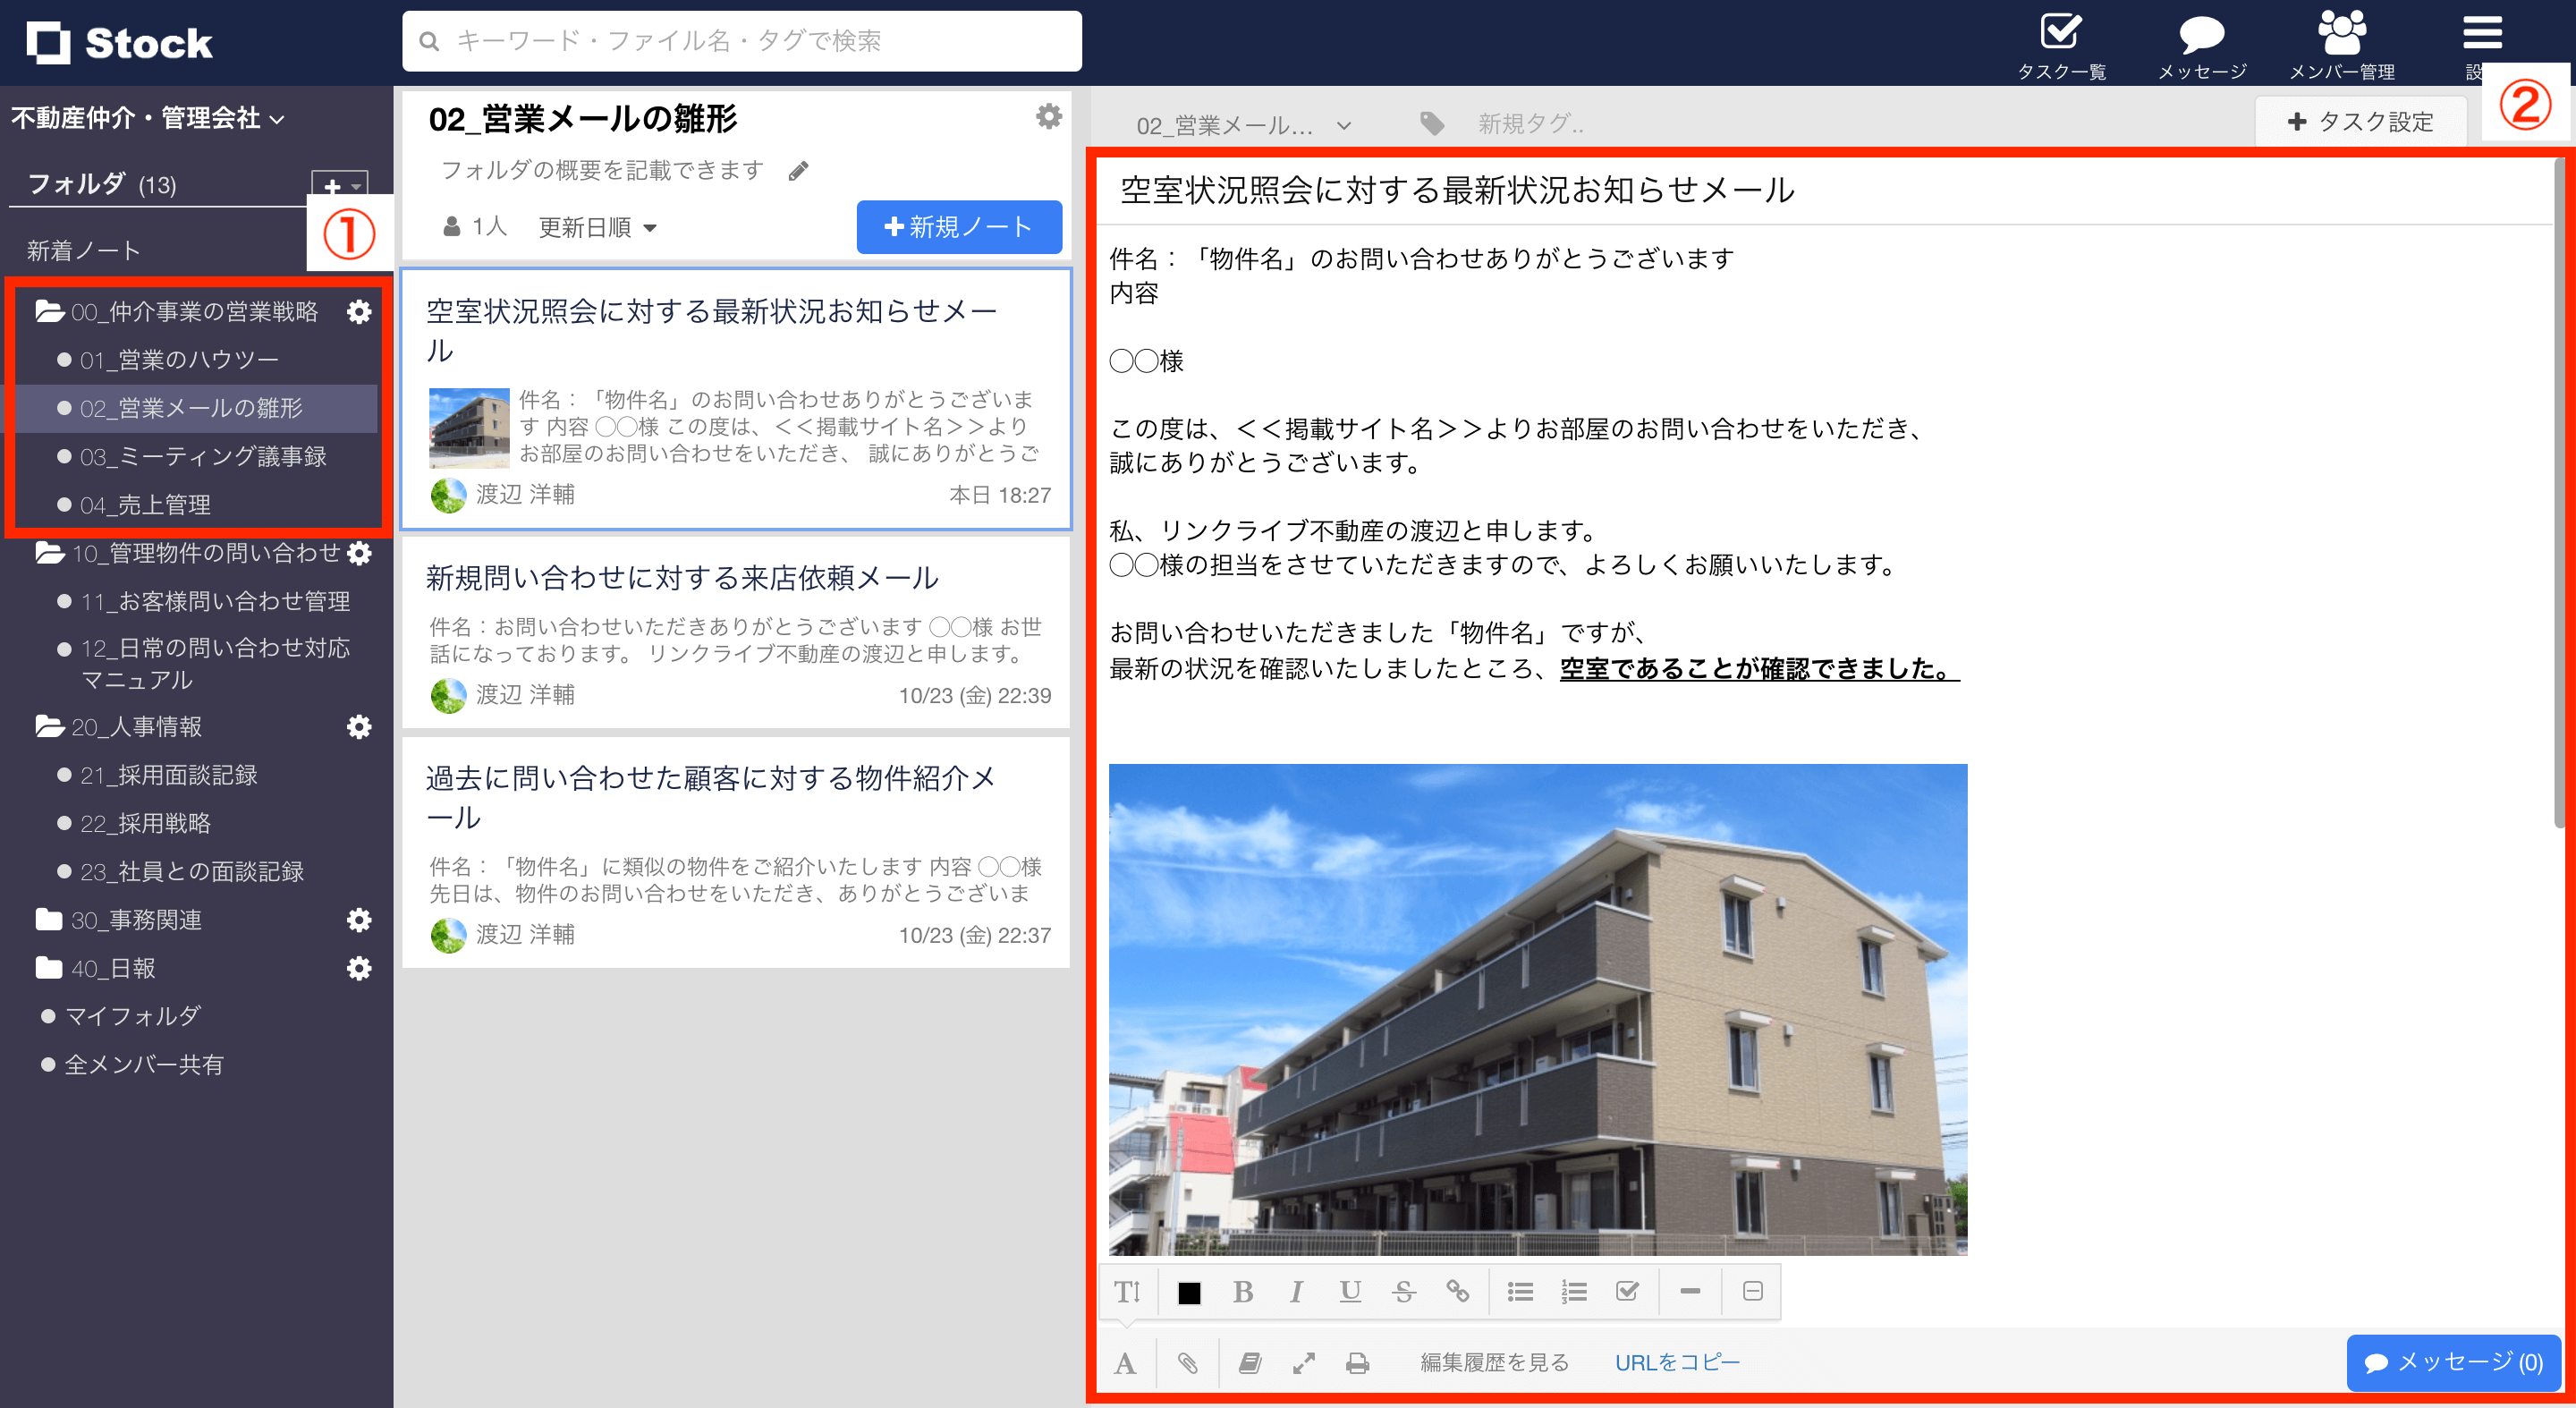This screenshot has width=2576, height=1408.
Task: Click the keyword search field
Action: [741, 41]
